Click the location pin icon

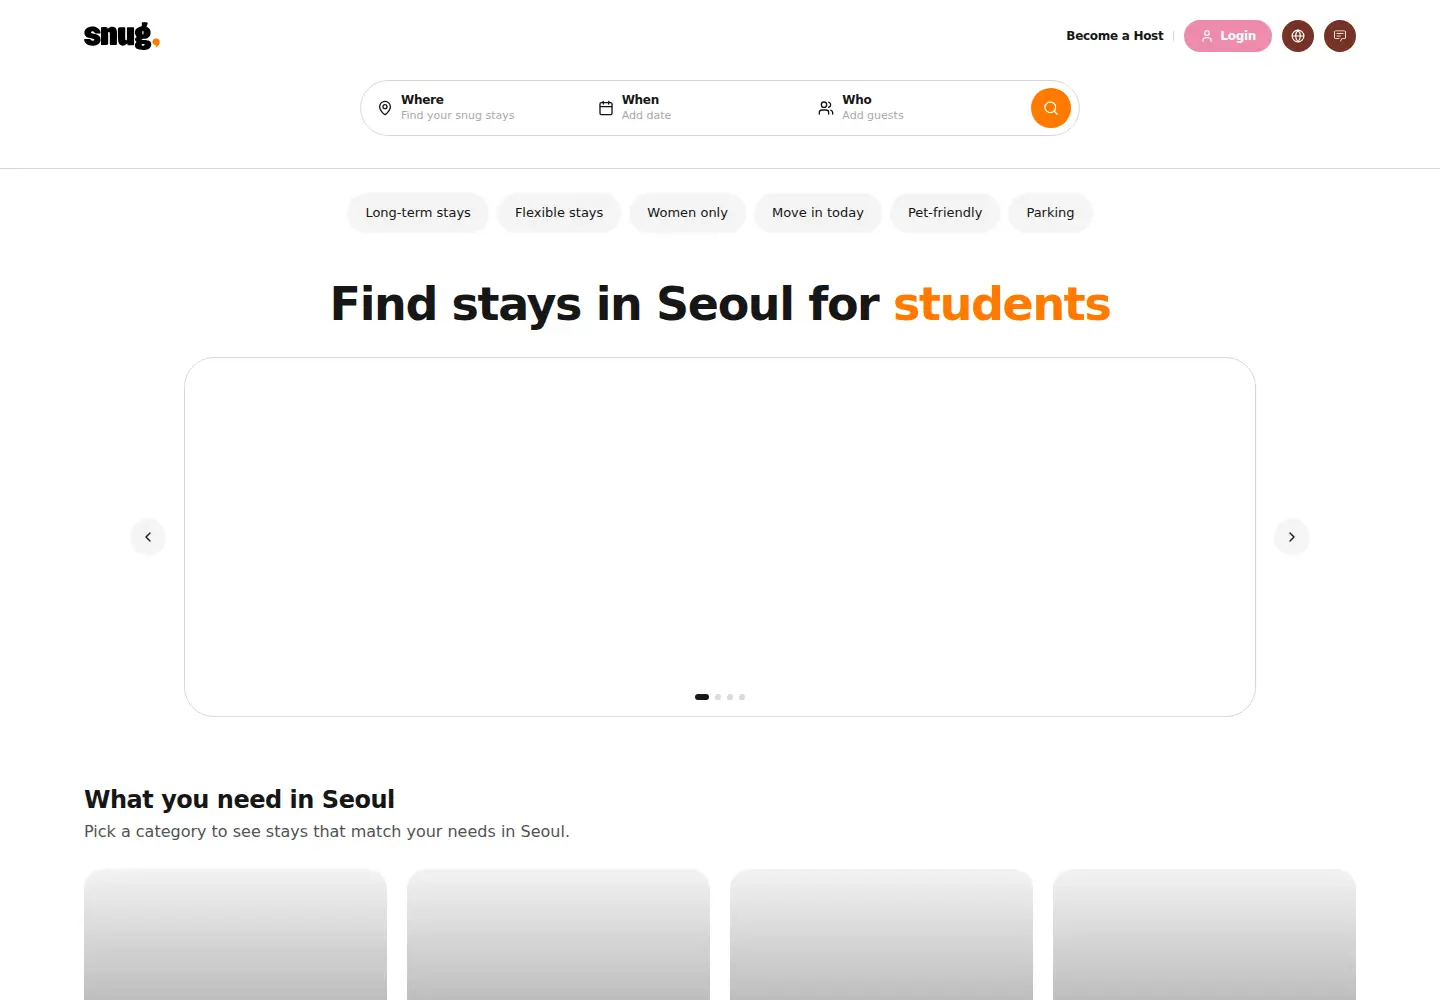(x=385, y=108)
